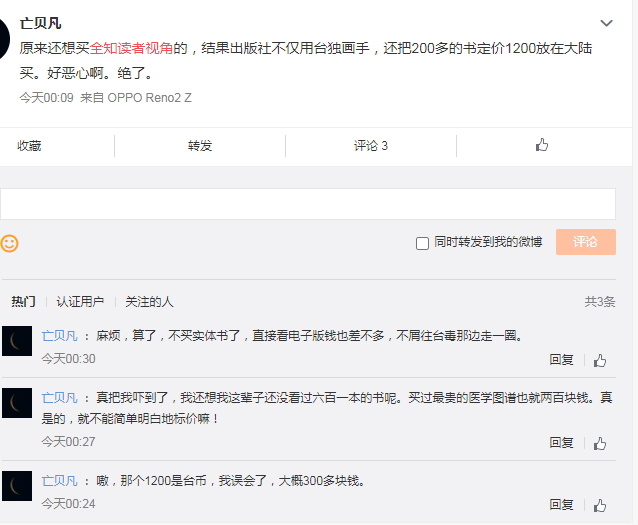Like the 今天00:24 comment
638x525 pixels.
coord(599,505)
